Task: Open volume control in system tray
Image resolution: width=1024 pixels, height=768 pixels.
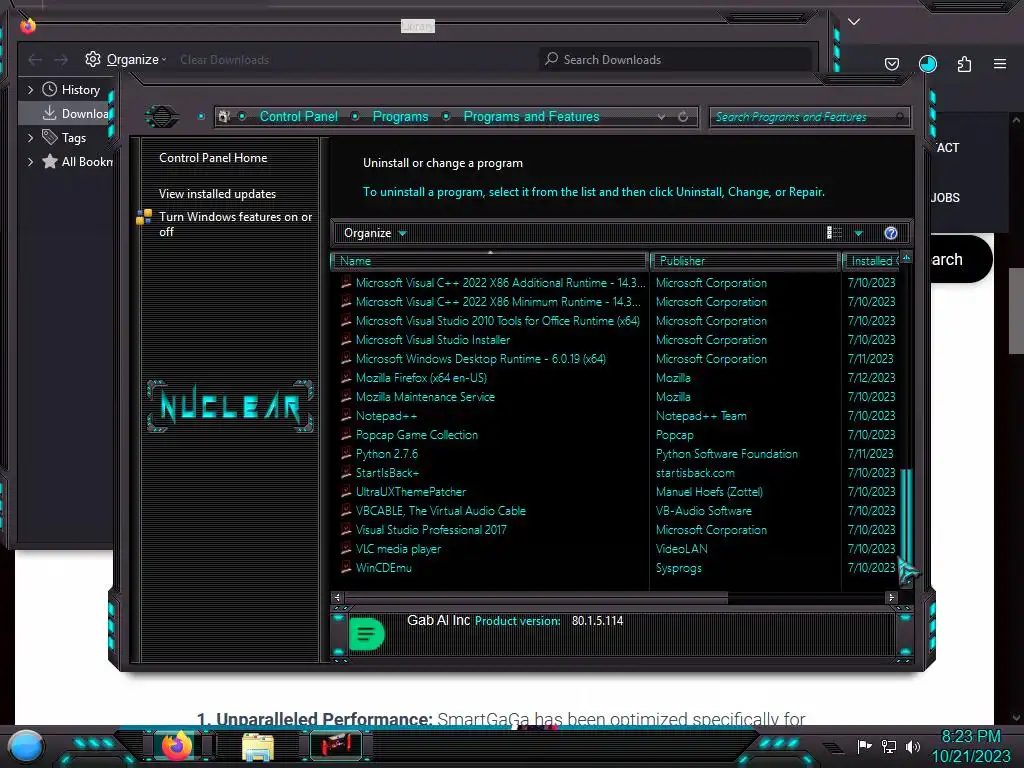Action: (913, 746)
